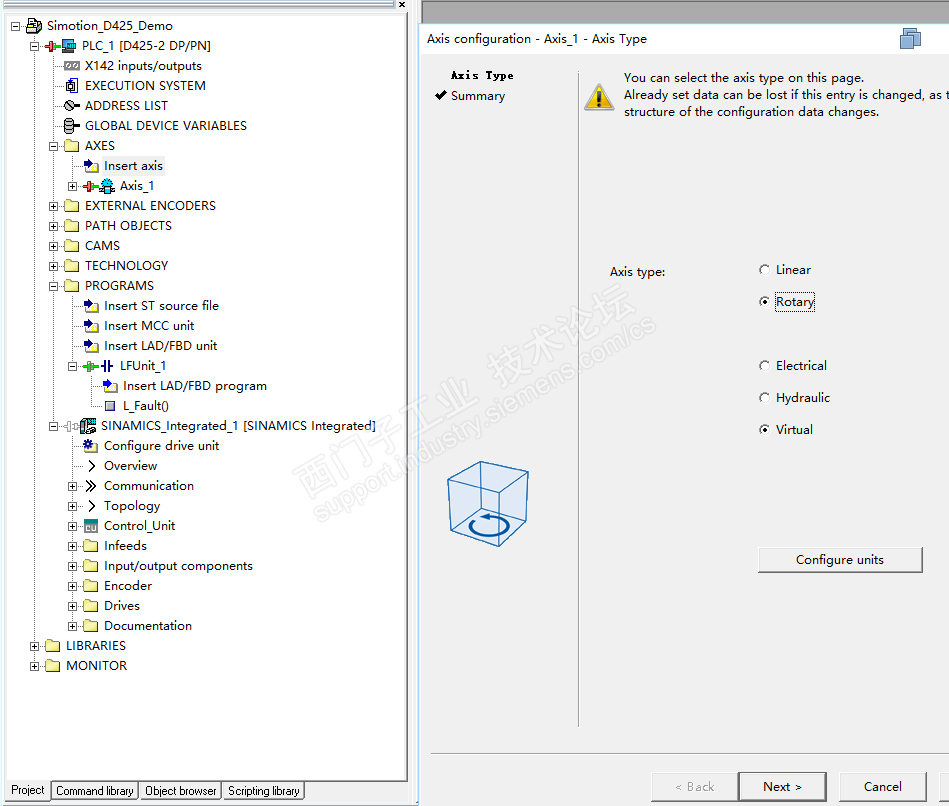Image resolution: width=949 pixels, height=806 pixels.
Task: Click the CAMS folder icon
Action: click(72, 246)
